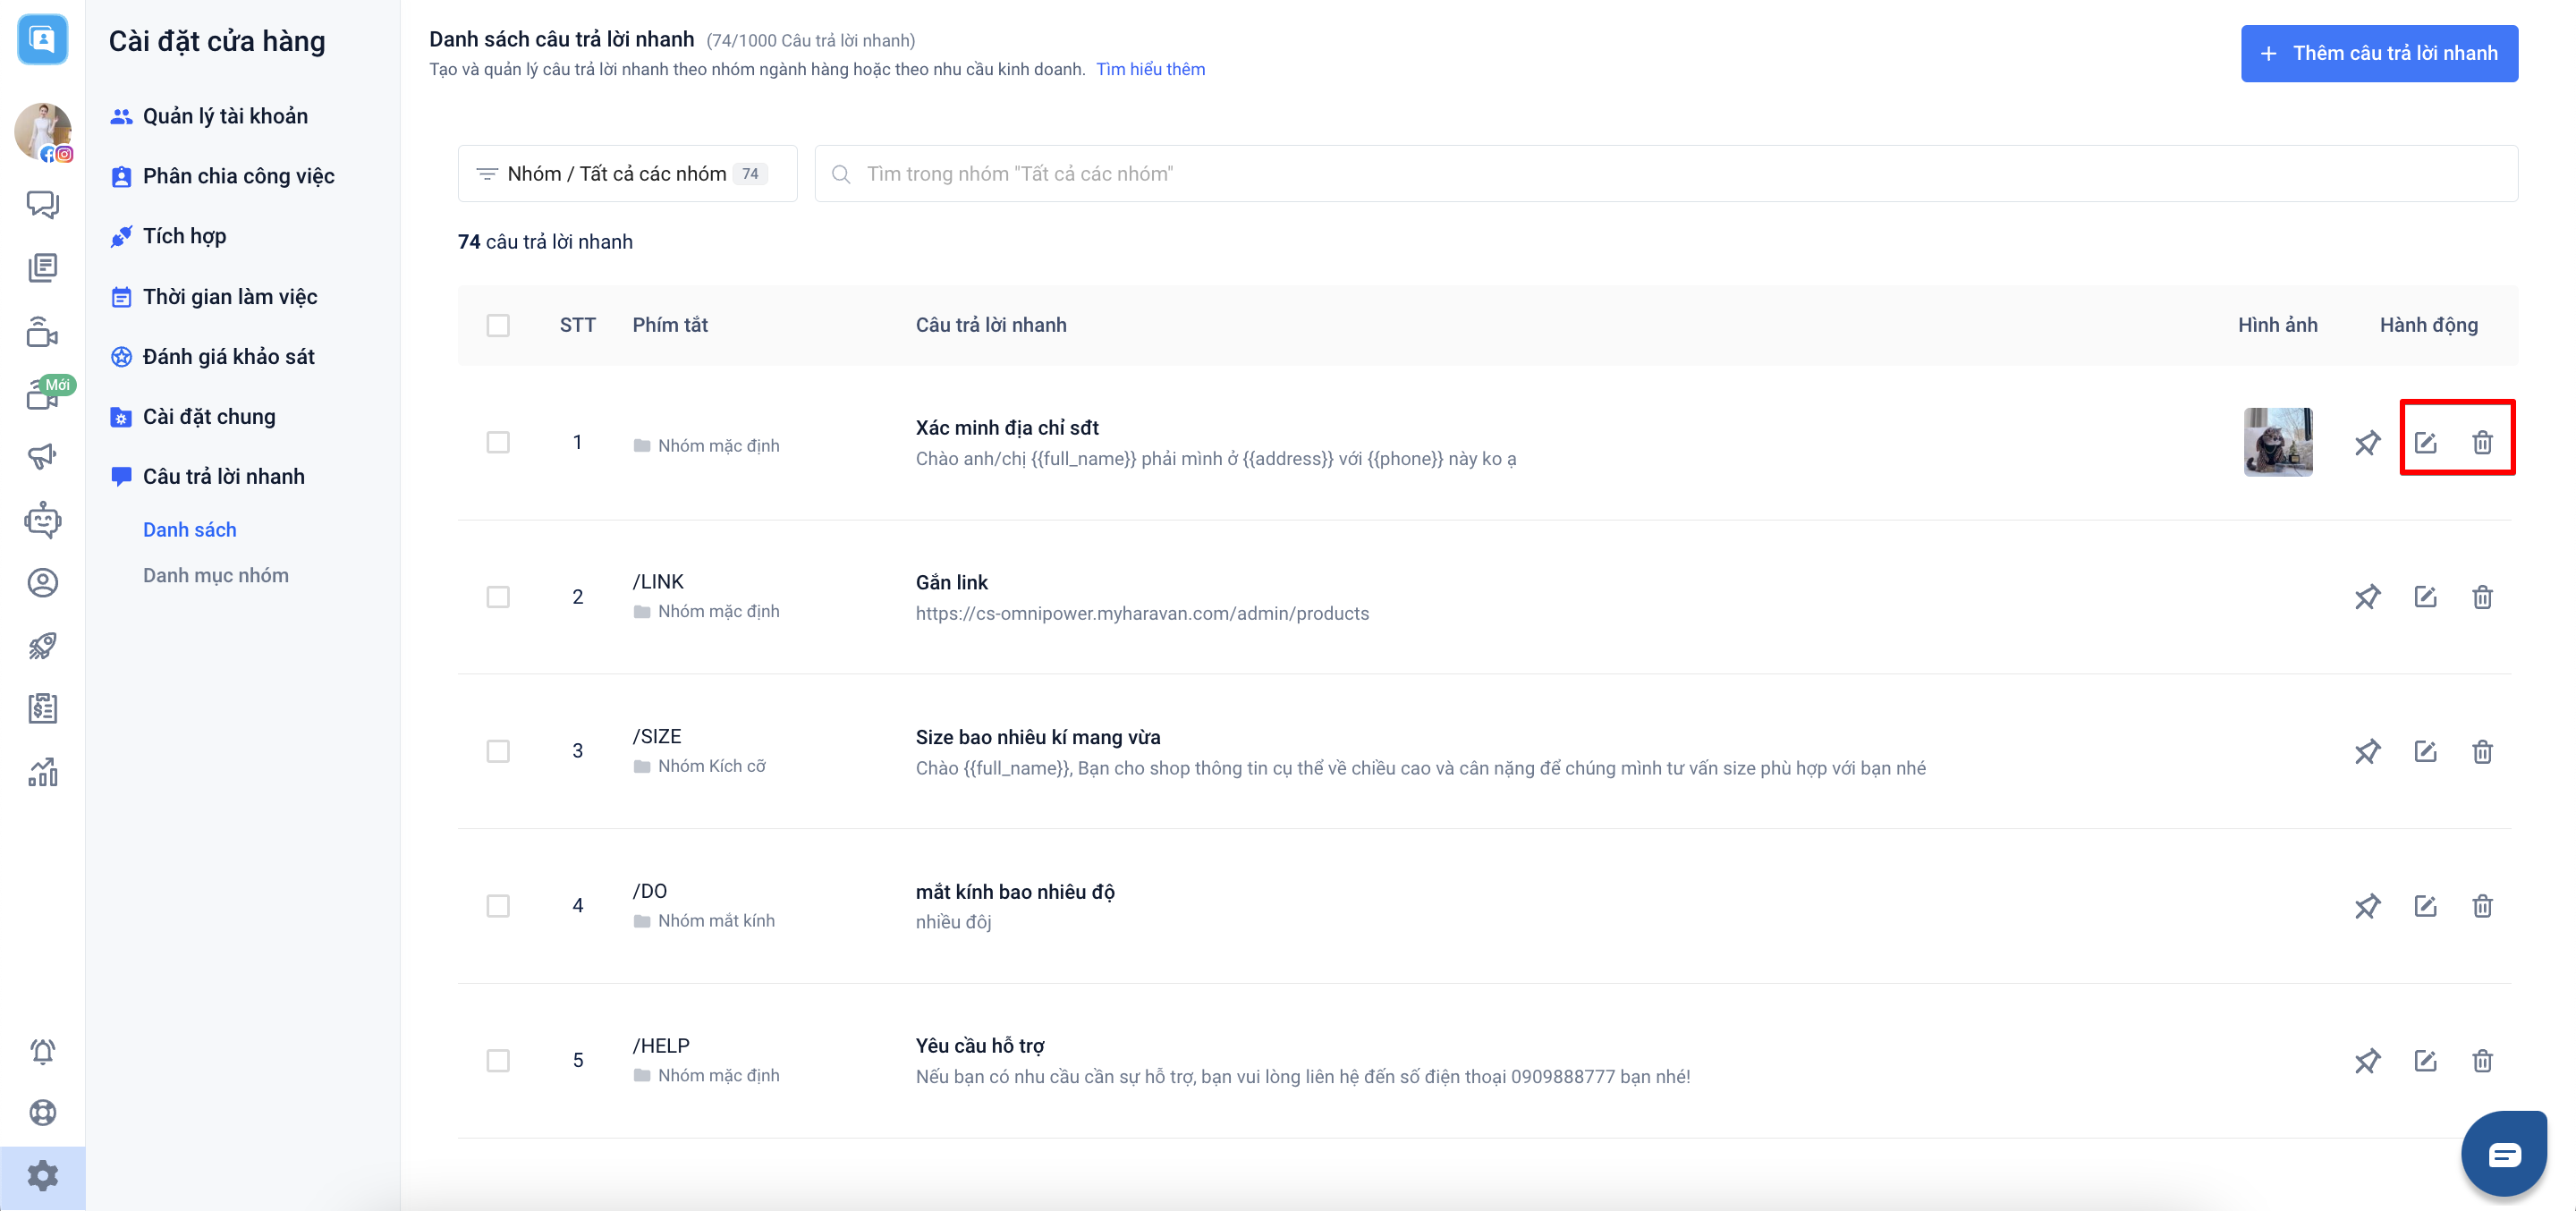The image size is (2576, 1211).
Task: Edit the /LINK quick reply
Action: pos(2424,597)
